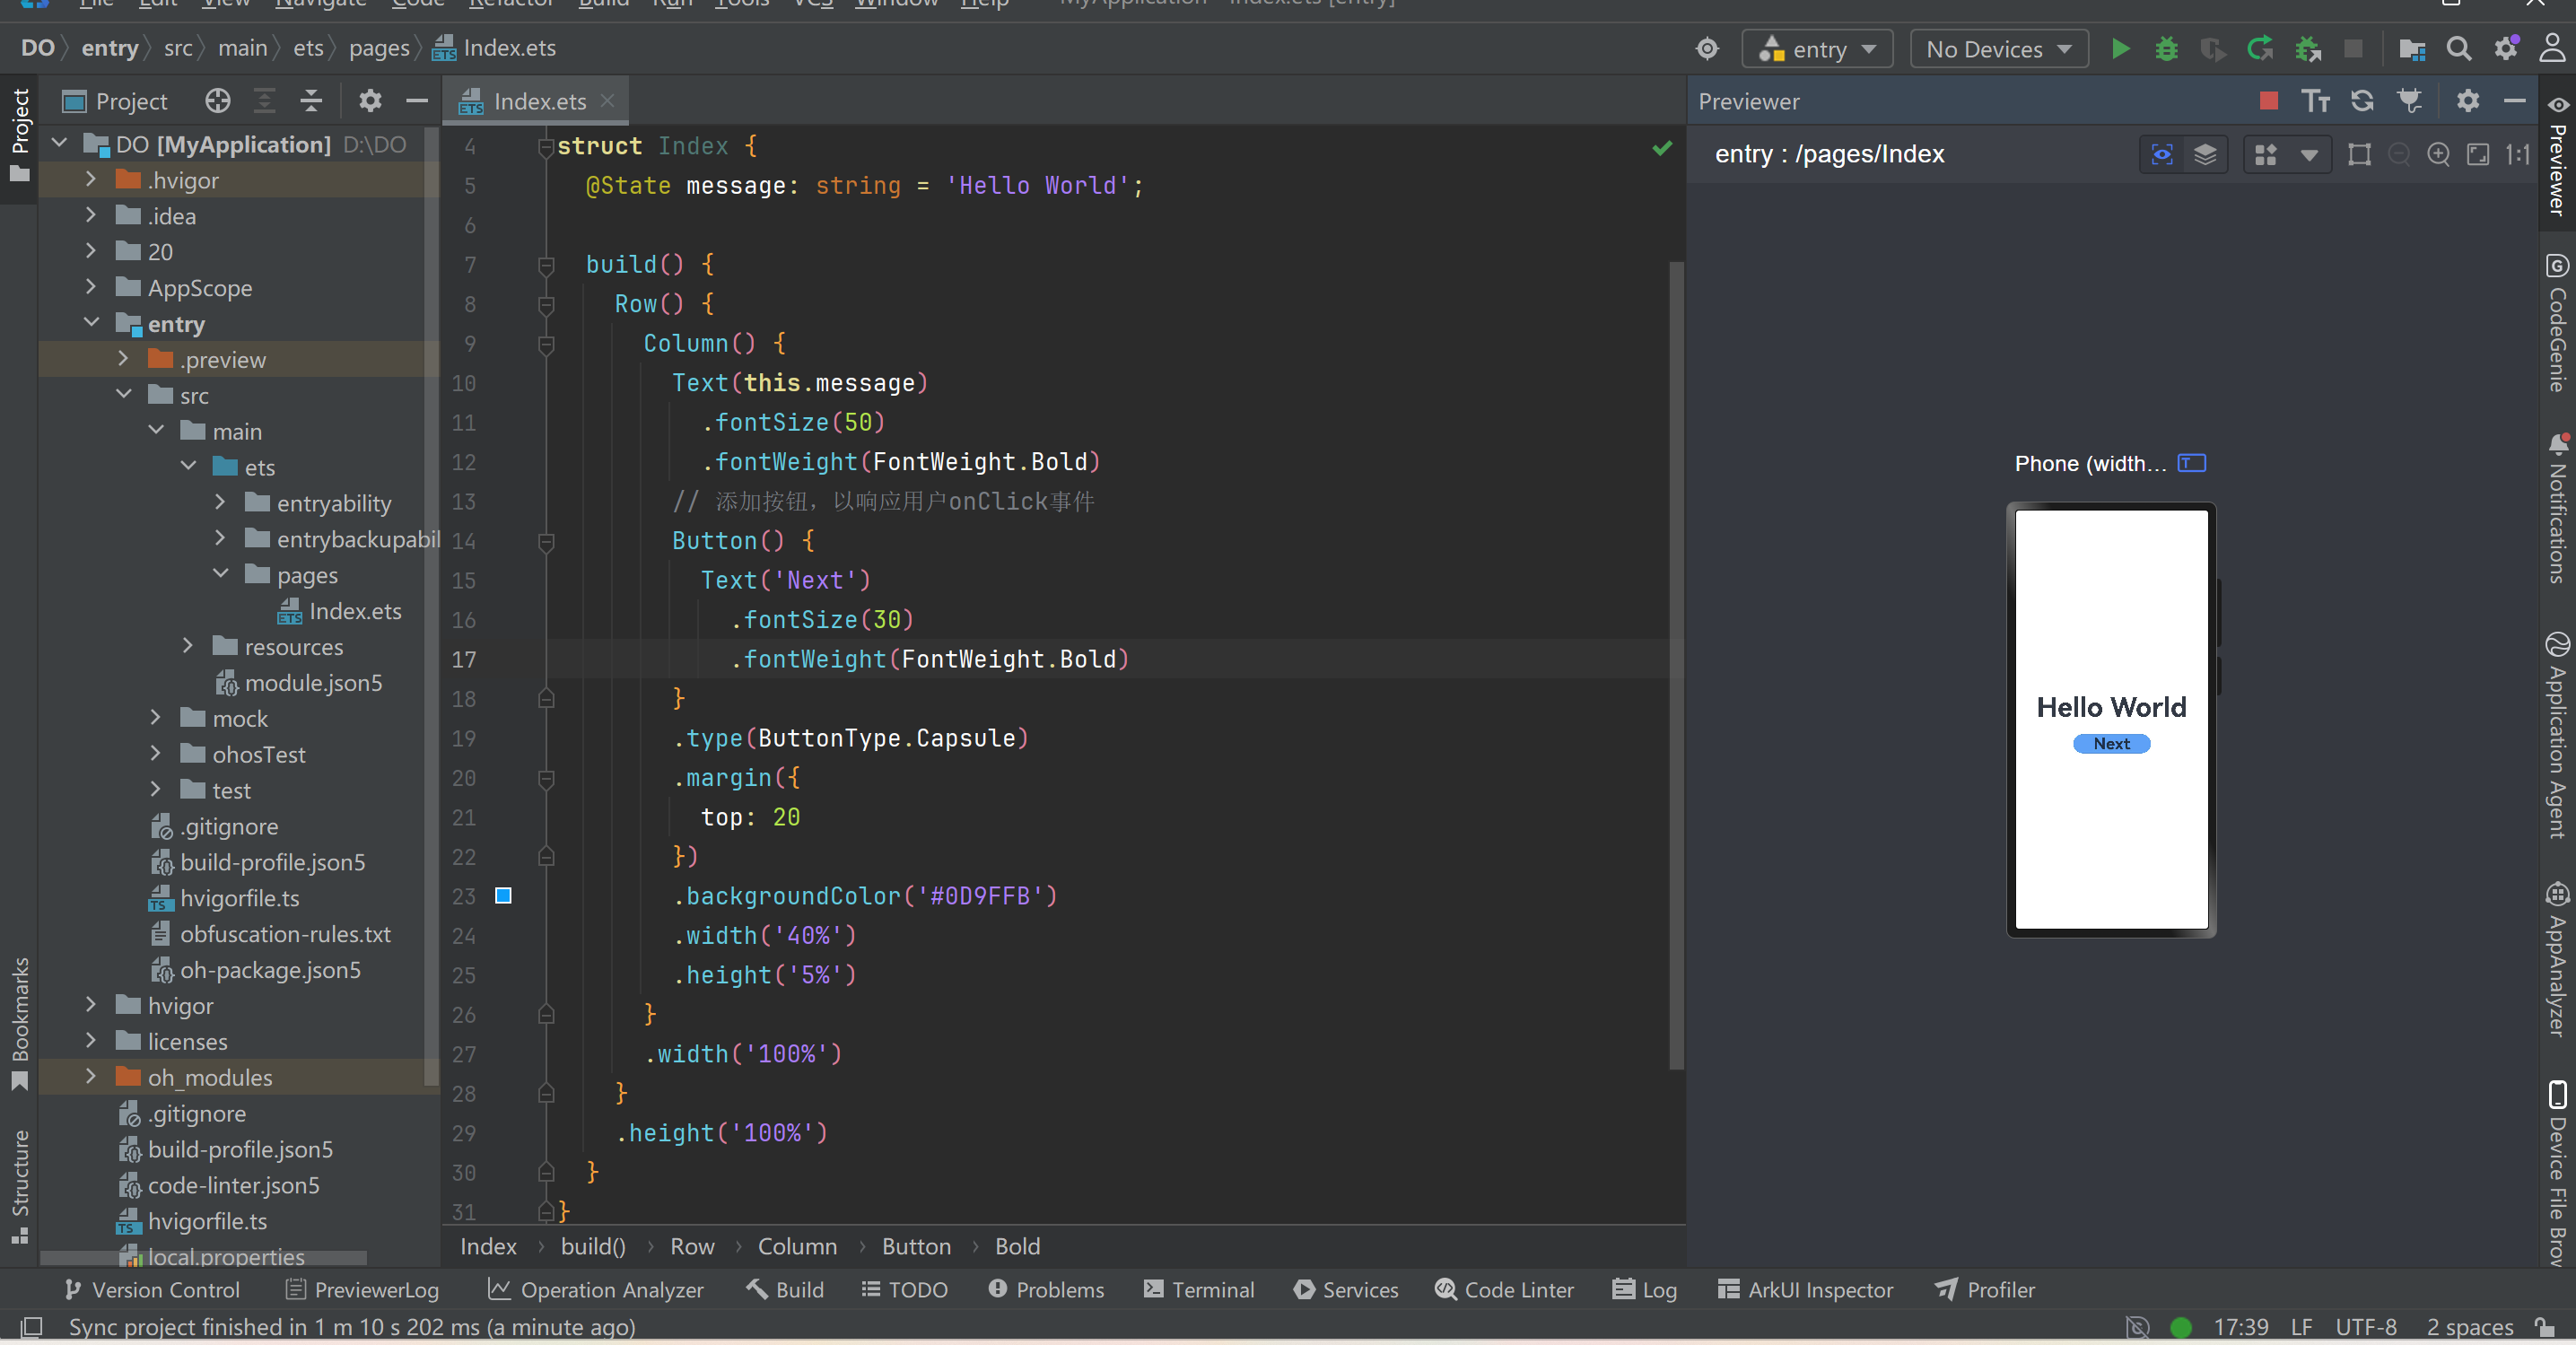Refresh the Previewer
2576x1345 pixels.
coord(2361,101)
